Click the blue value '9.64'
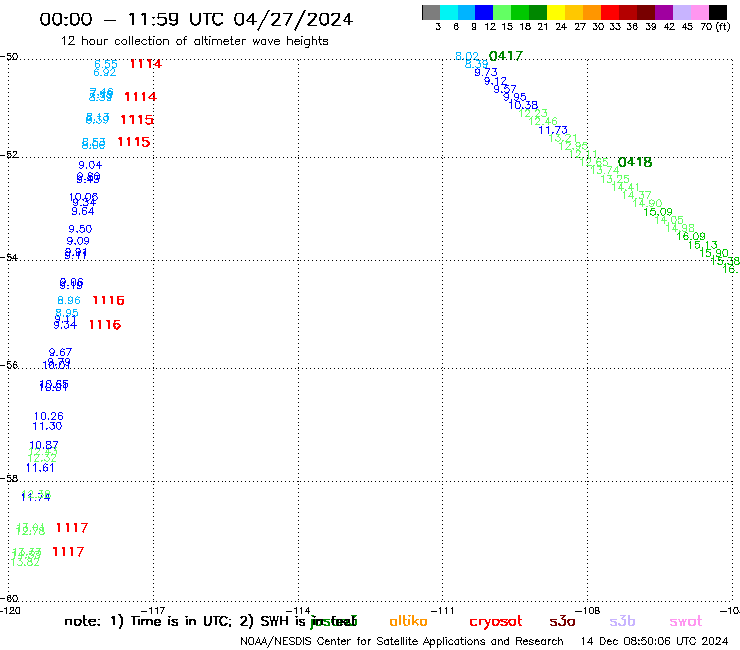This screenshot has width=740, height=650. tap(83, 211)
